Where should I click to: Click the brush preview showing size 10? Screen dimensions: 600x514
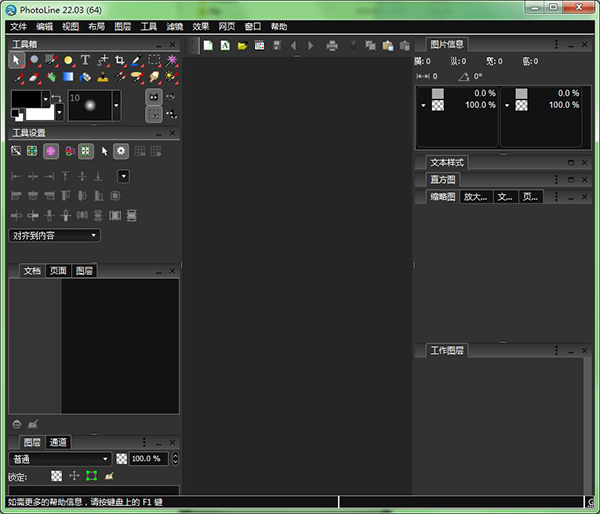click(x=90, y=105)
